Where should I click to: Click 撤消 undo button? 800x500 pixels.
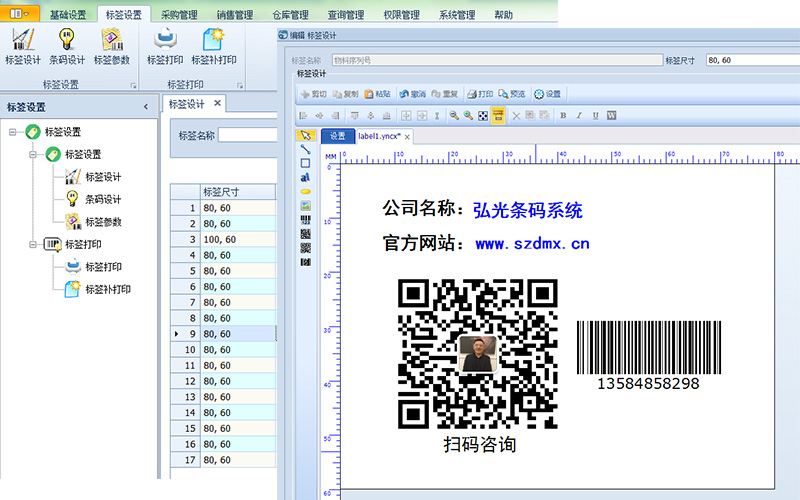pos(413,94)
